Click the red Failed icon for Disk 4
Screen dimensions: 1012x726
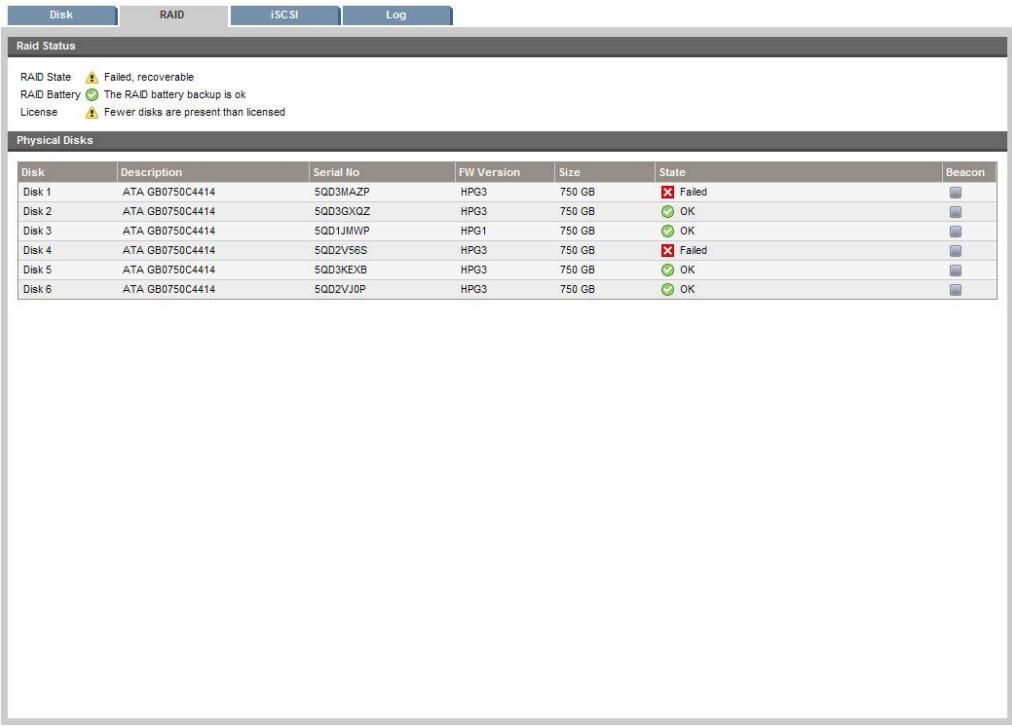coord(667,250)
